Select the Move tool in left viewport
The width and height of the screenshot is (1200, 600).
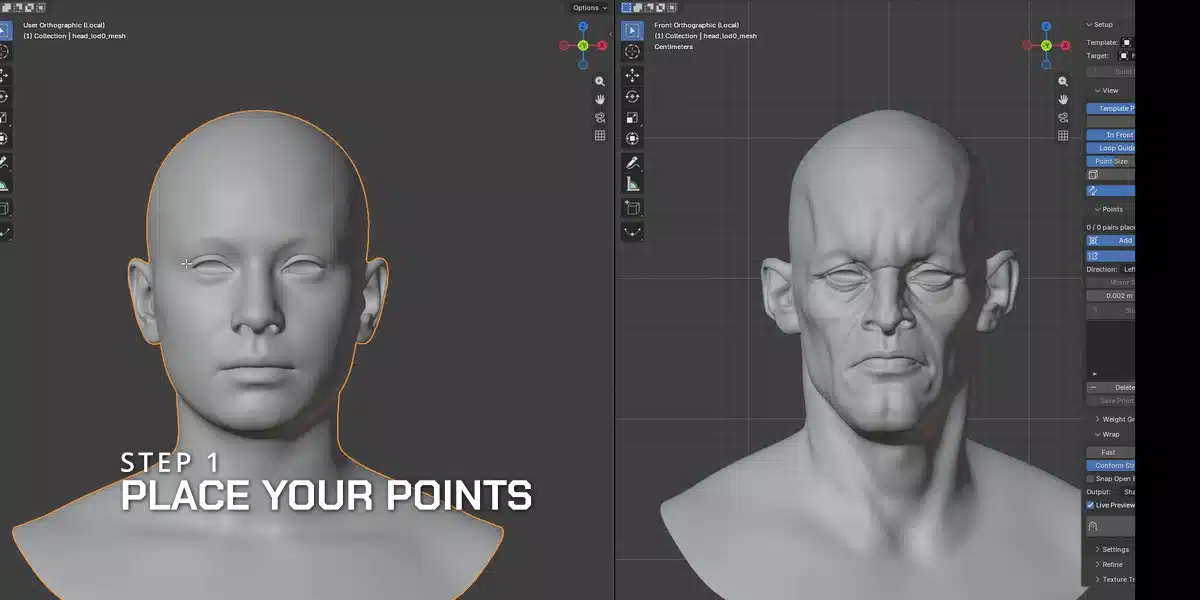4,75
